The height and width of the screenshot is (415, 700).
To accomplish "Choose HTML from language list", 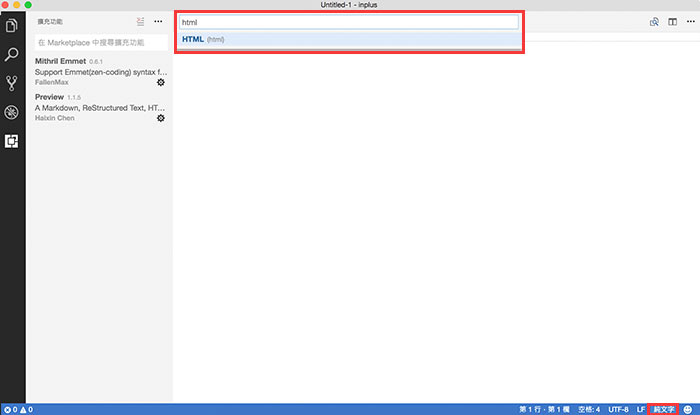I will click(350, 39).
